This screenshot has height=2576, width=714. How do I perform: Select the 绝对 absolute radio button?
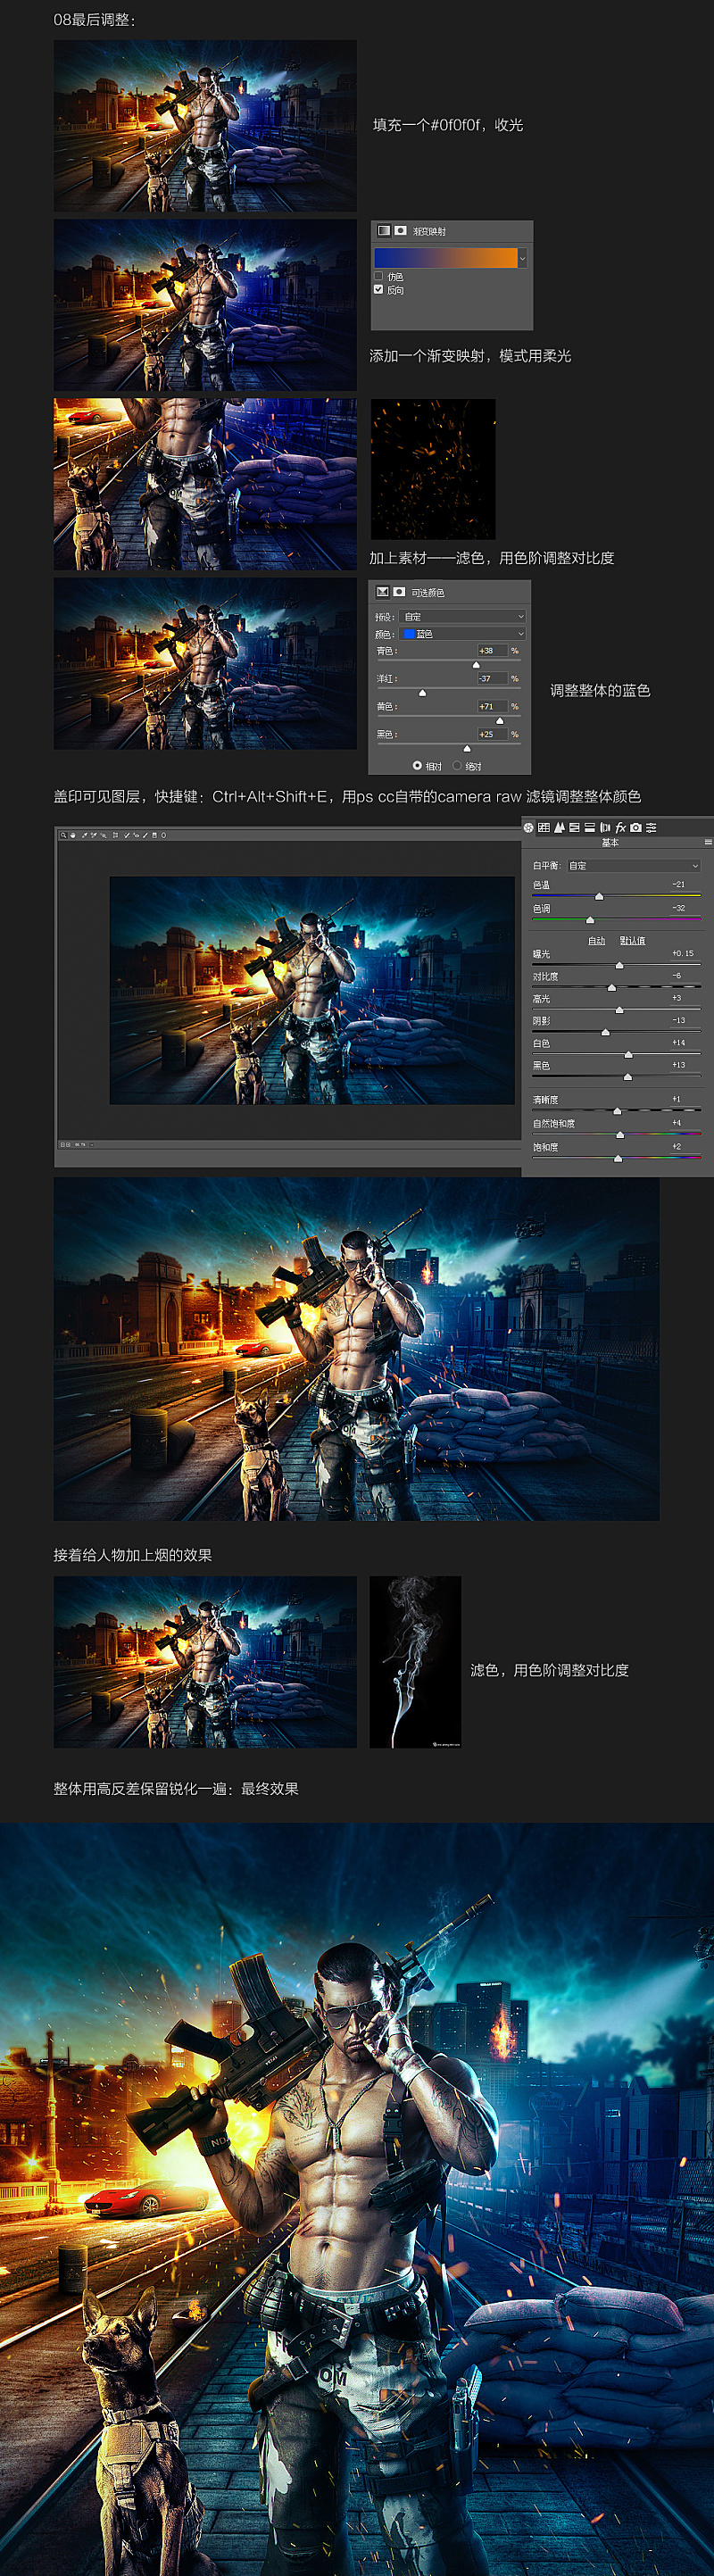457,766
